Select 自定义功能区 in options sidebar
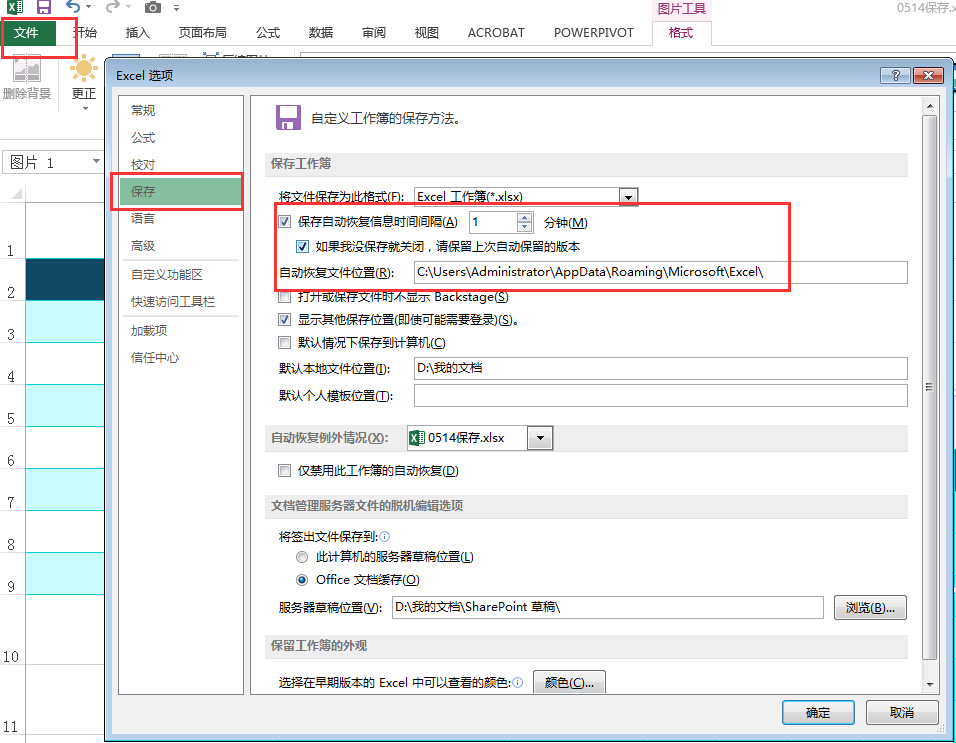 tap(180, 275)
